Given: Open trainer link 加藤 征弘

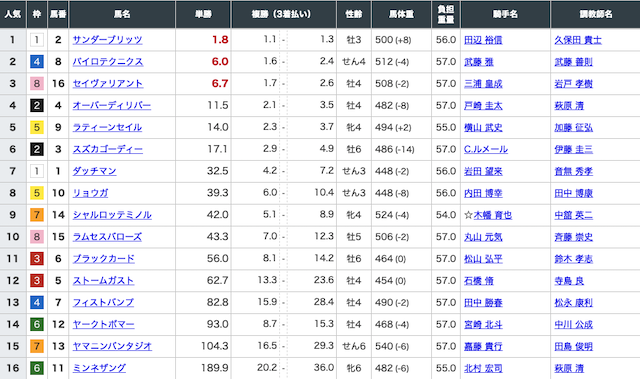Looking at the screenshot, I should pos(573,127).
